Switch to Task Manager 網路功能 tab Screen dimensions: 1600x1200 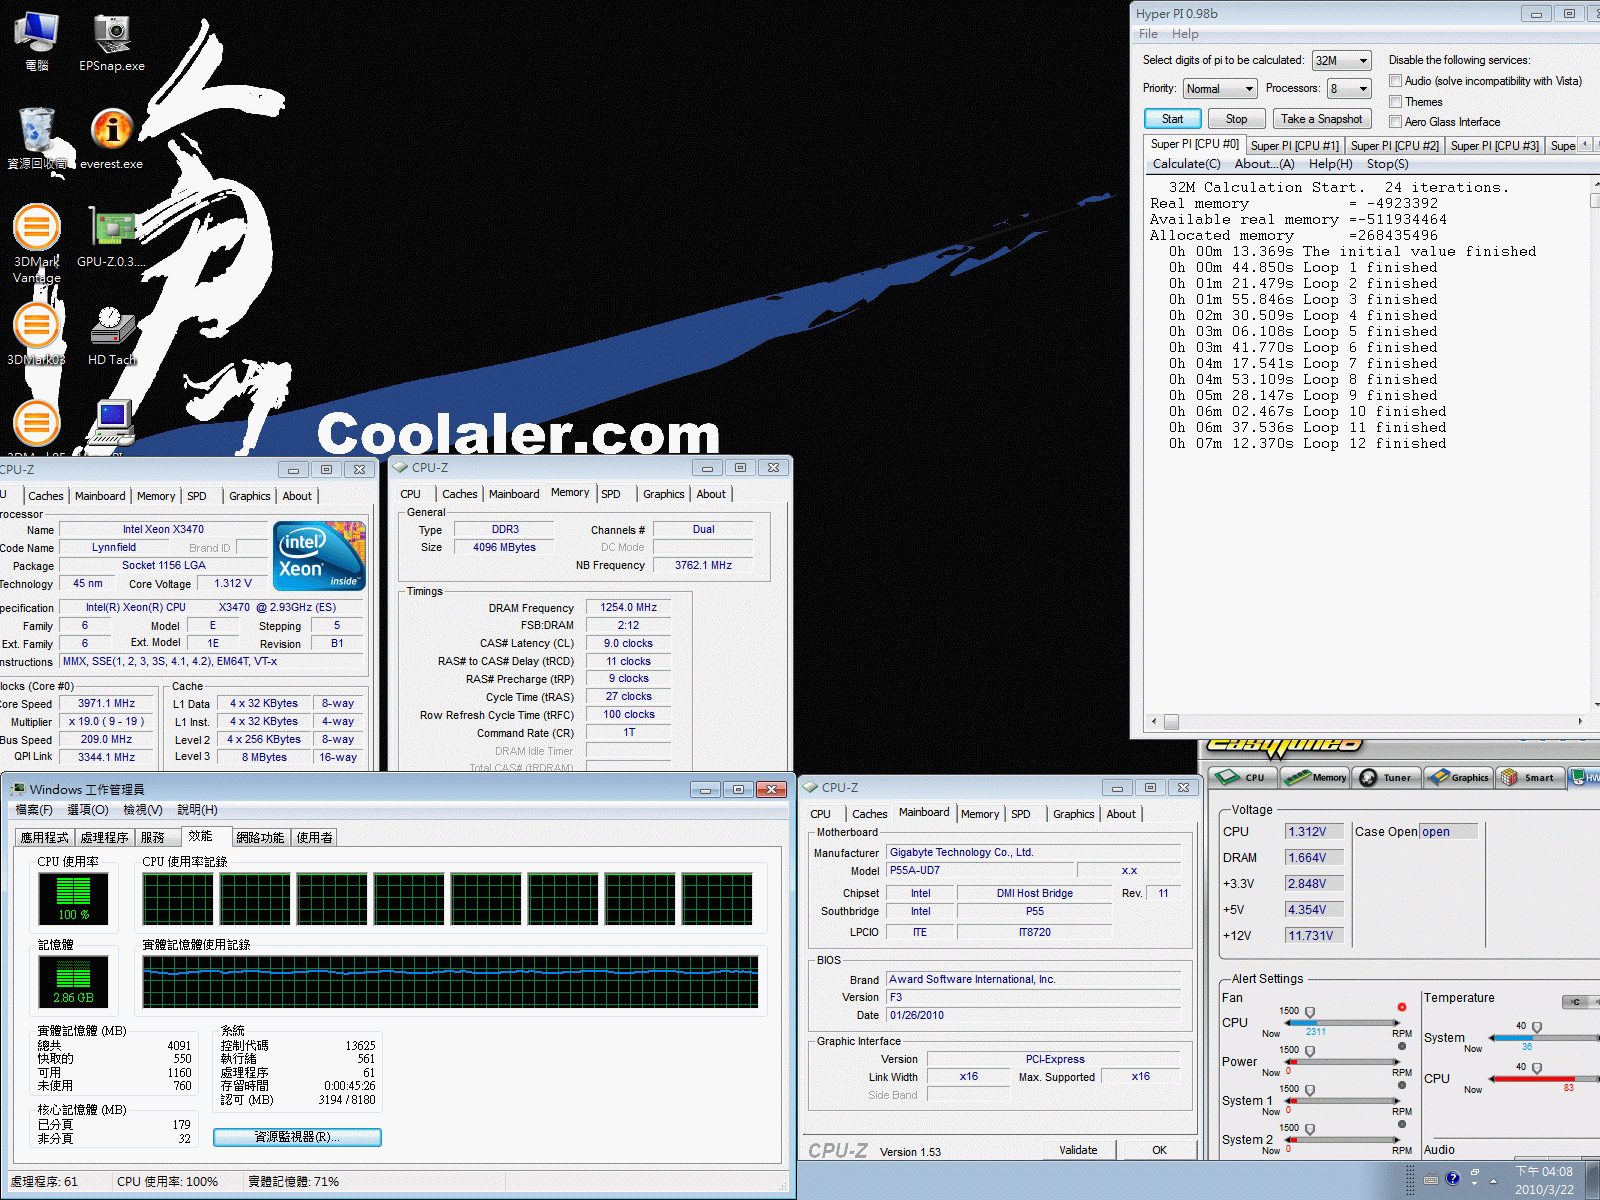click(260, 838)
